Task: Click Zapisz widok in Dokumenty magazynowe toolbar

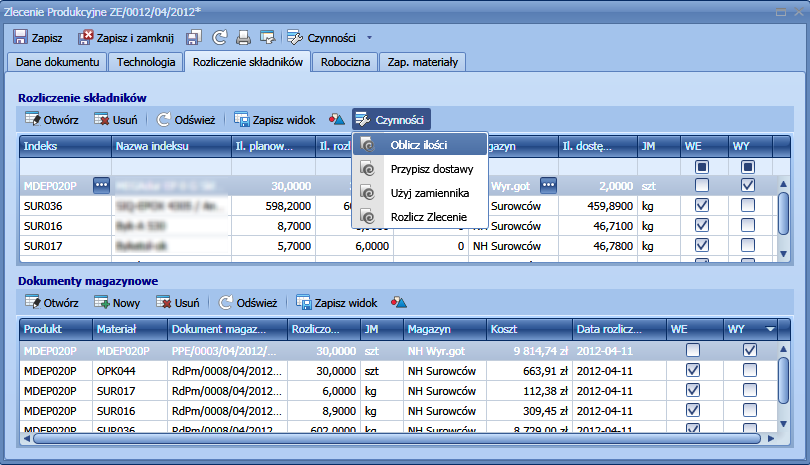Action: click(x=337, y=302)
